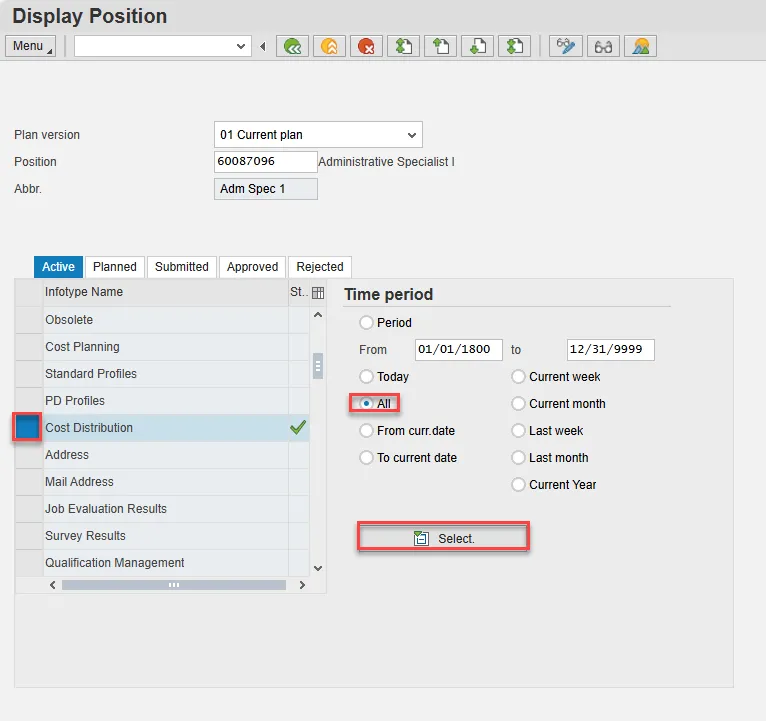
Task: Click the mountain overview icon
Action: tap(640, 46)
